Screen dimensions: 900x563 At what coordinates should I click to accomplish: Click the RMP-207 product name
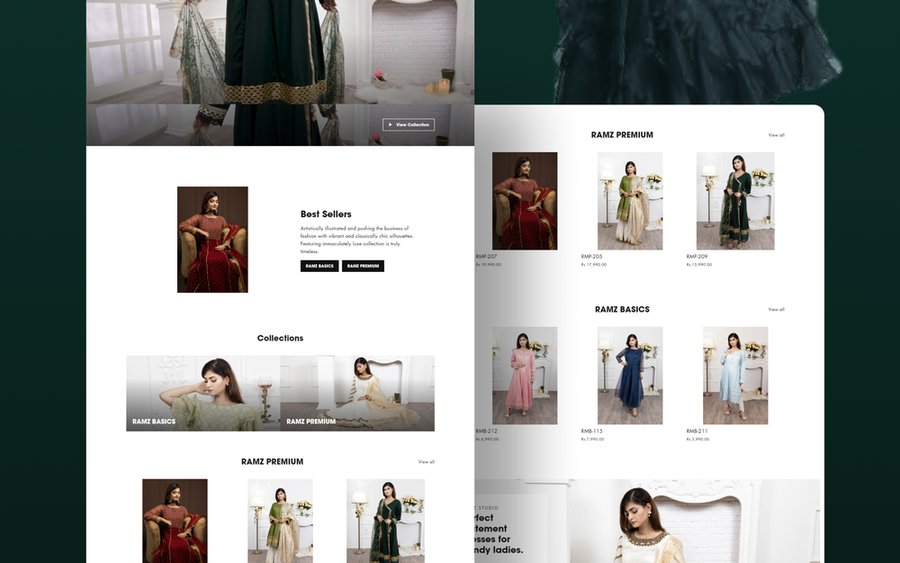click(x=486, y=257)
